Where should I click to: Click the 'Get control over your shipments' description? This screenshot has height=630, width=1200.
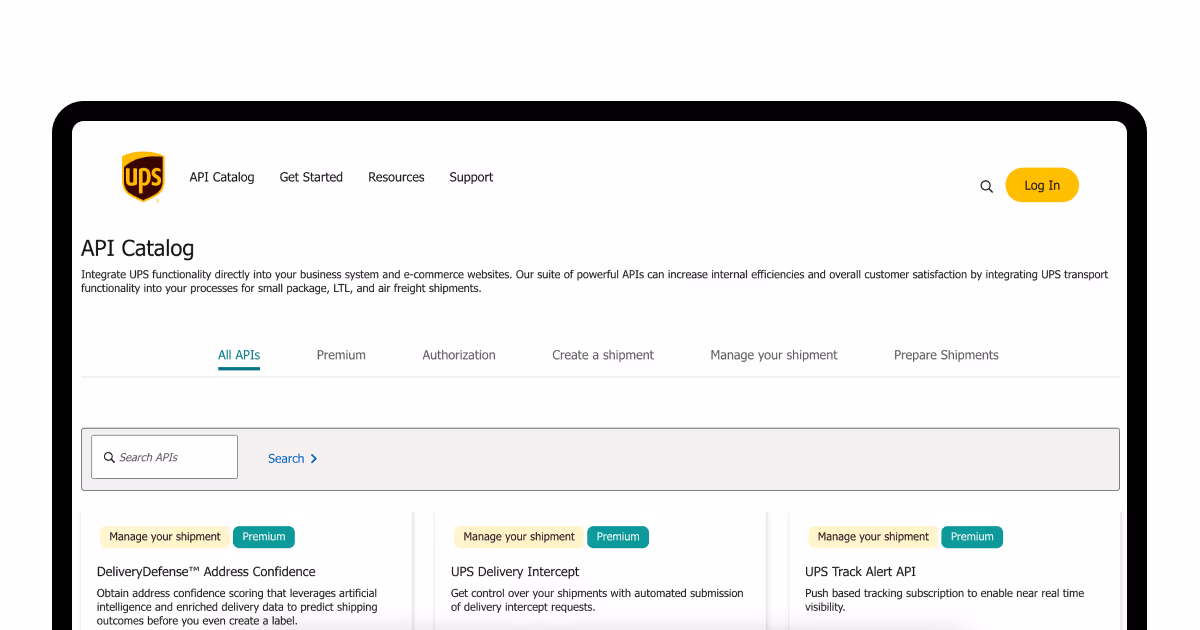[x=597, y=600]
